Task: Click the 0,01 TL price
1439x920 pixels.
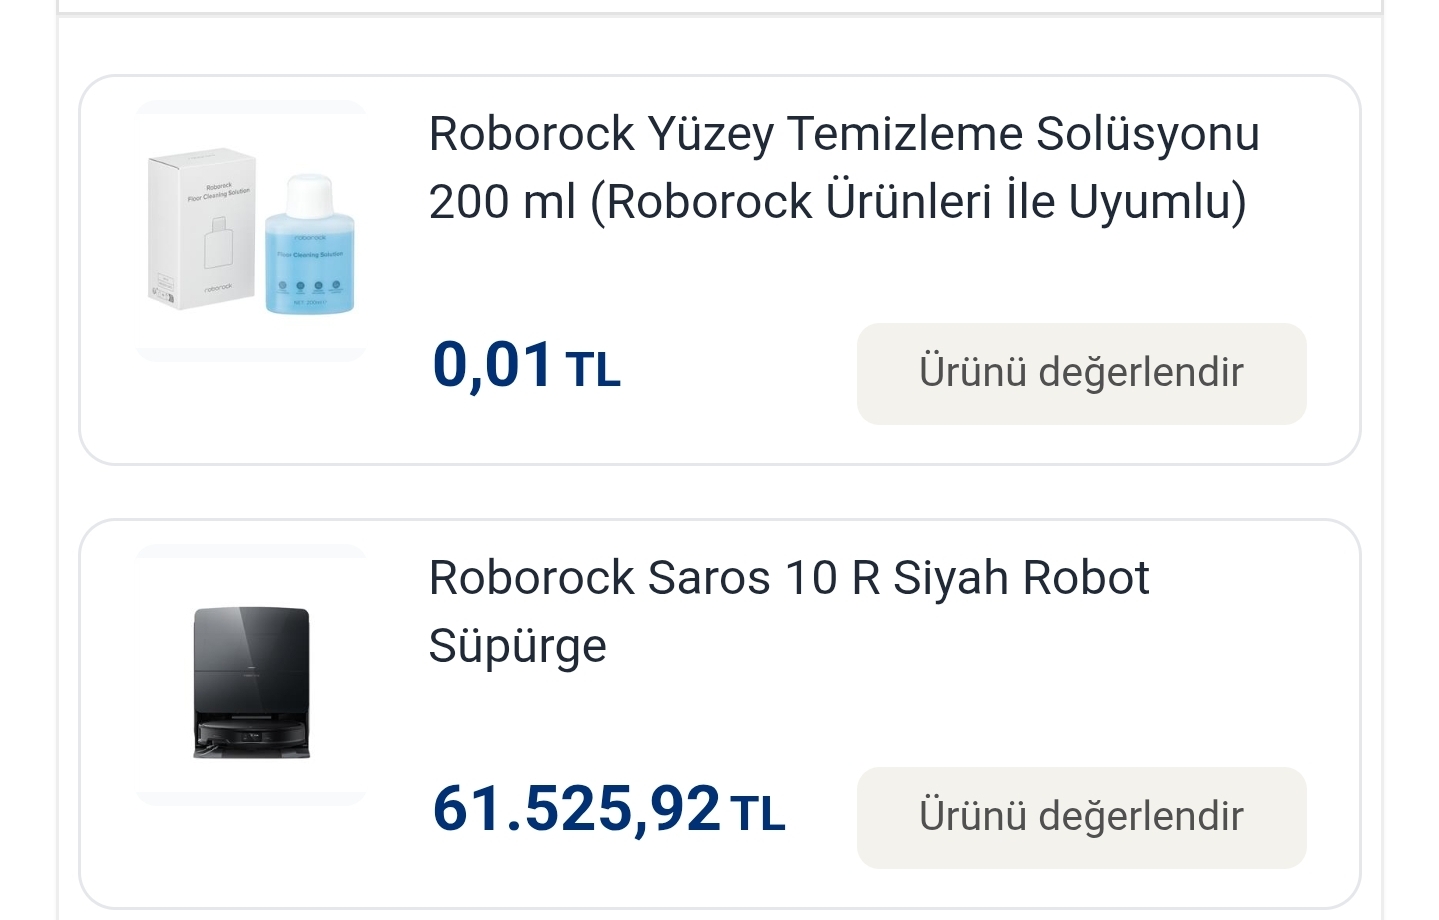Action: (x=492, y=364)
